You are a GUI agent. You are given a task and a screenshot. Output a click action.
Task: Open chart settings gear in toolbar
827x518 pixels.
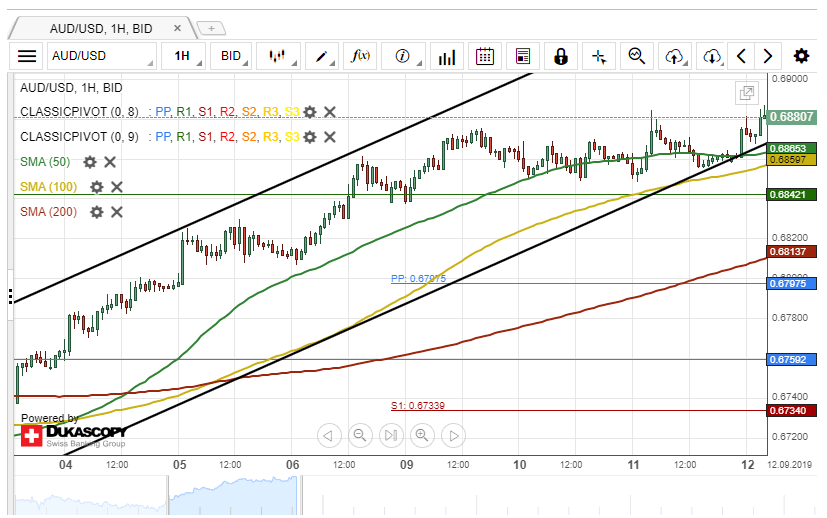[801, 56]
